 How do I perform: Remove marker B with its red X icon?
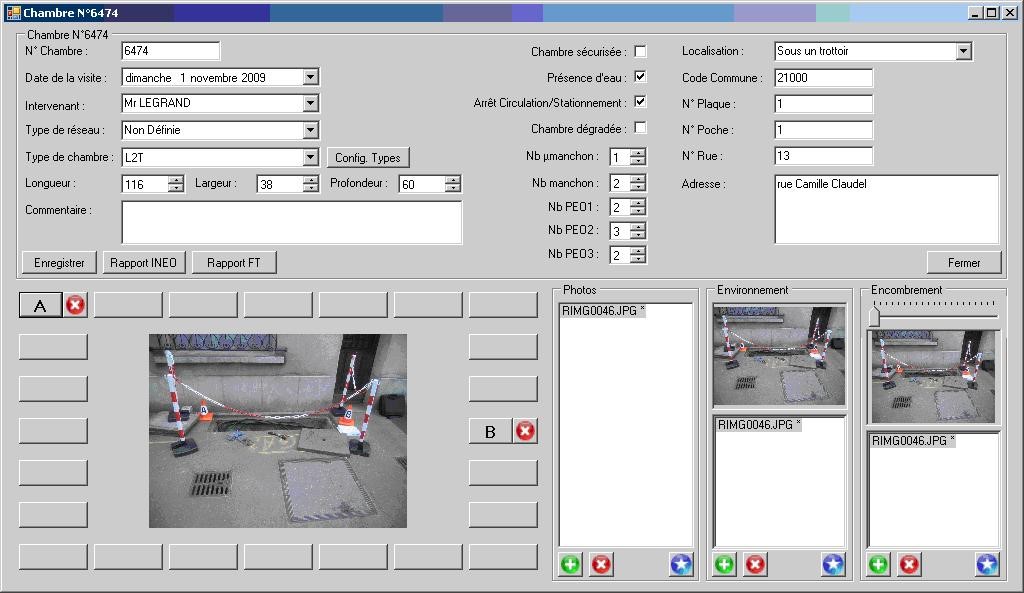pyautogui.click(x=524, y=431)
